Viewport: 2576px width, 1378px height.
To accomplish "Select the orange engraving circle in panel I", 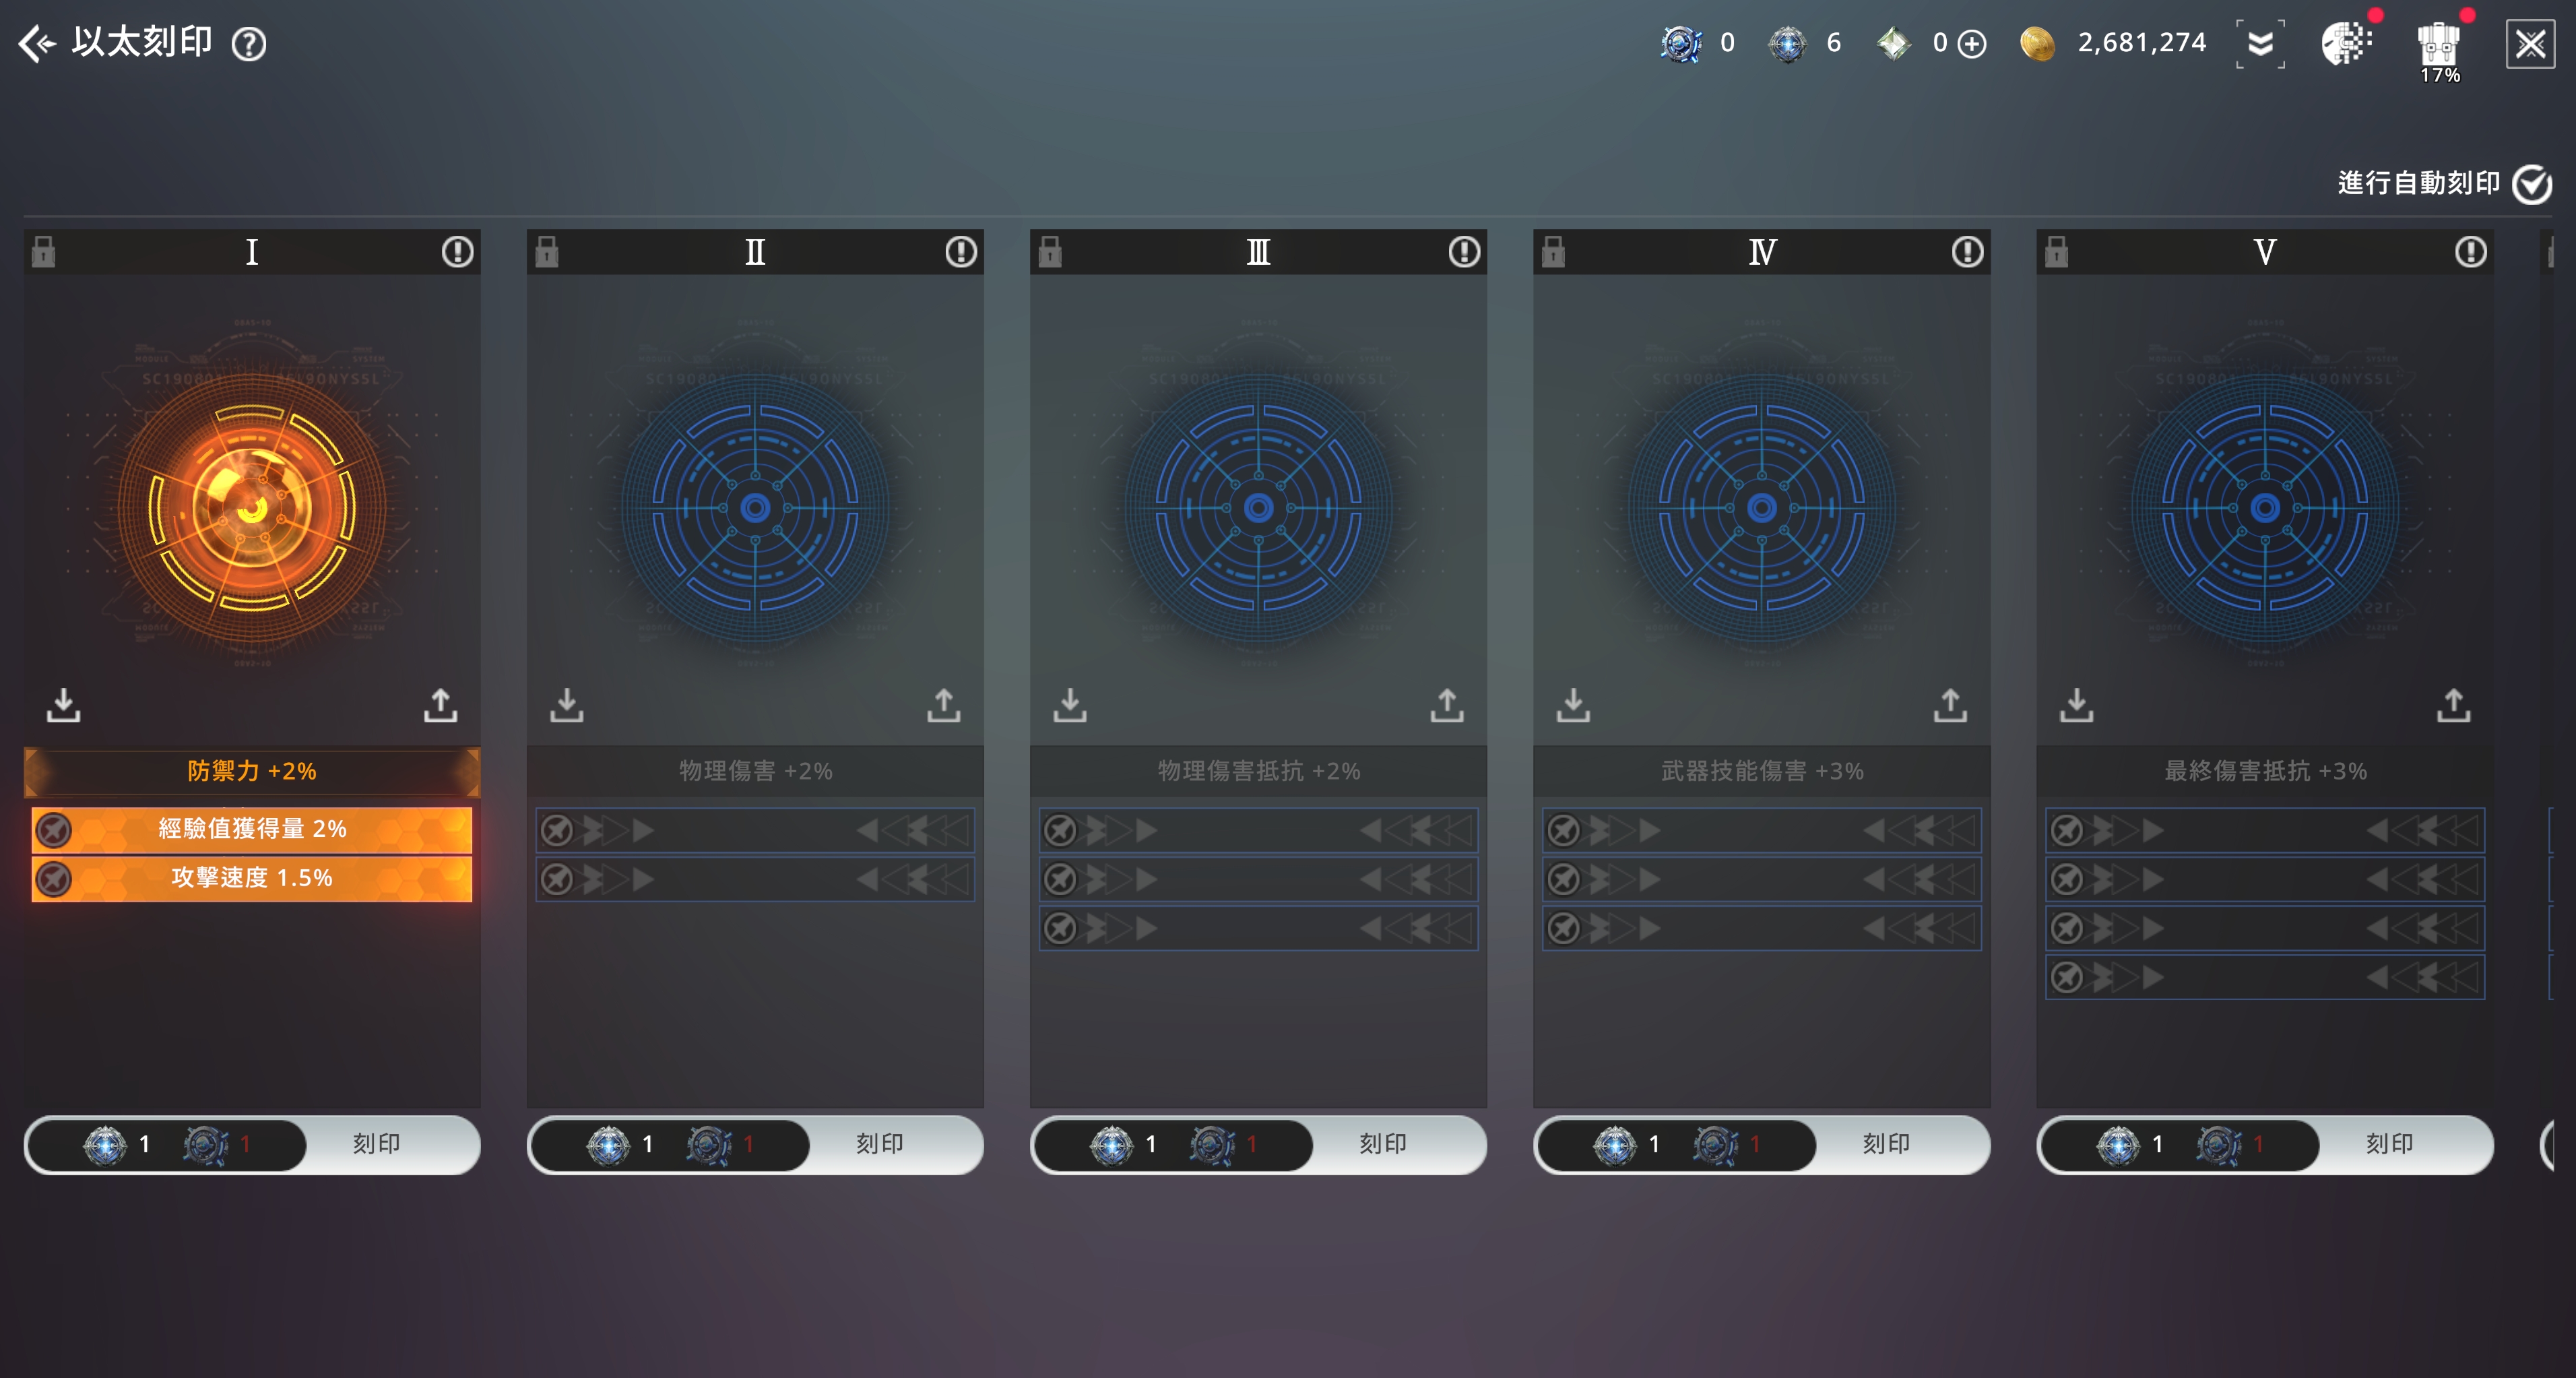I will click(252, 508).
